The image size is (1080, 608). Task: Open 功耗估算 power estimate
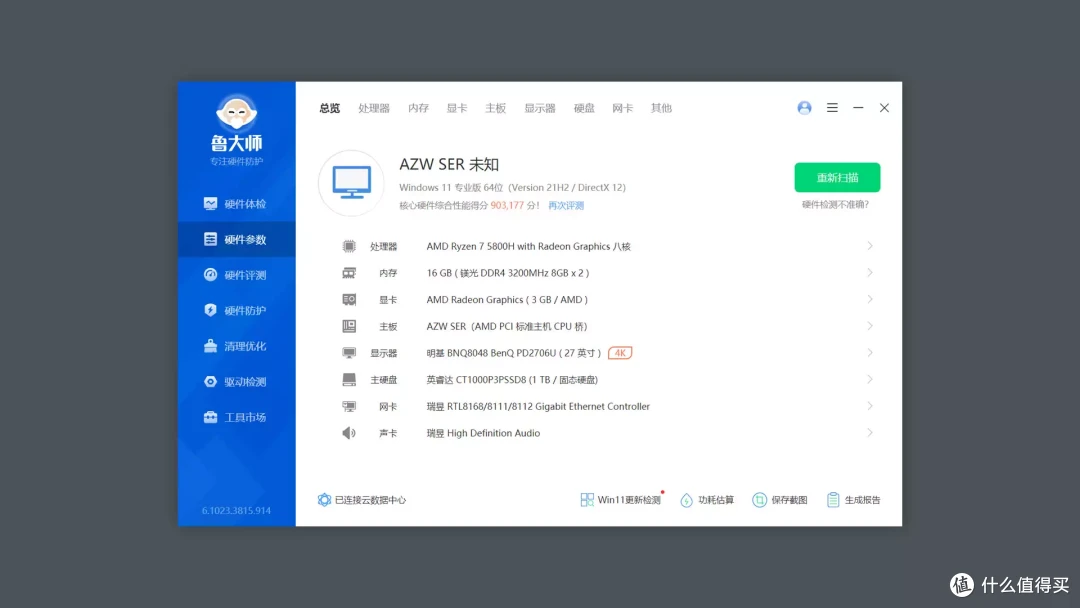click(x=707, y=500)
